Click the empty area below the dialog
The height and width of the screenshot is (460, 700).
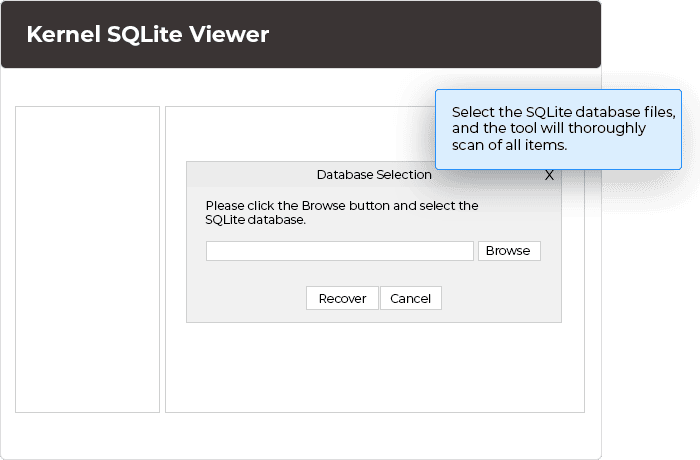point(375,366)
